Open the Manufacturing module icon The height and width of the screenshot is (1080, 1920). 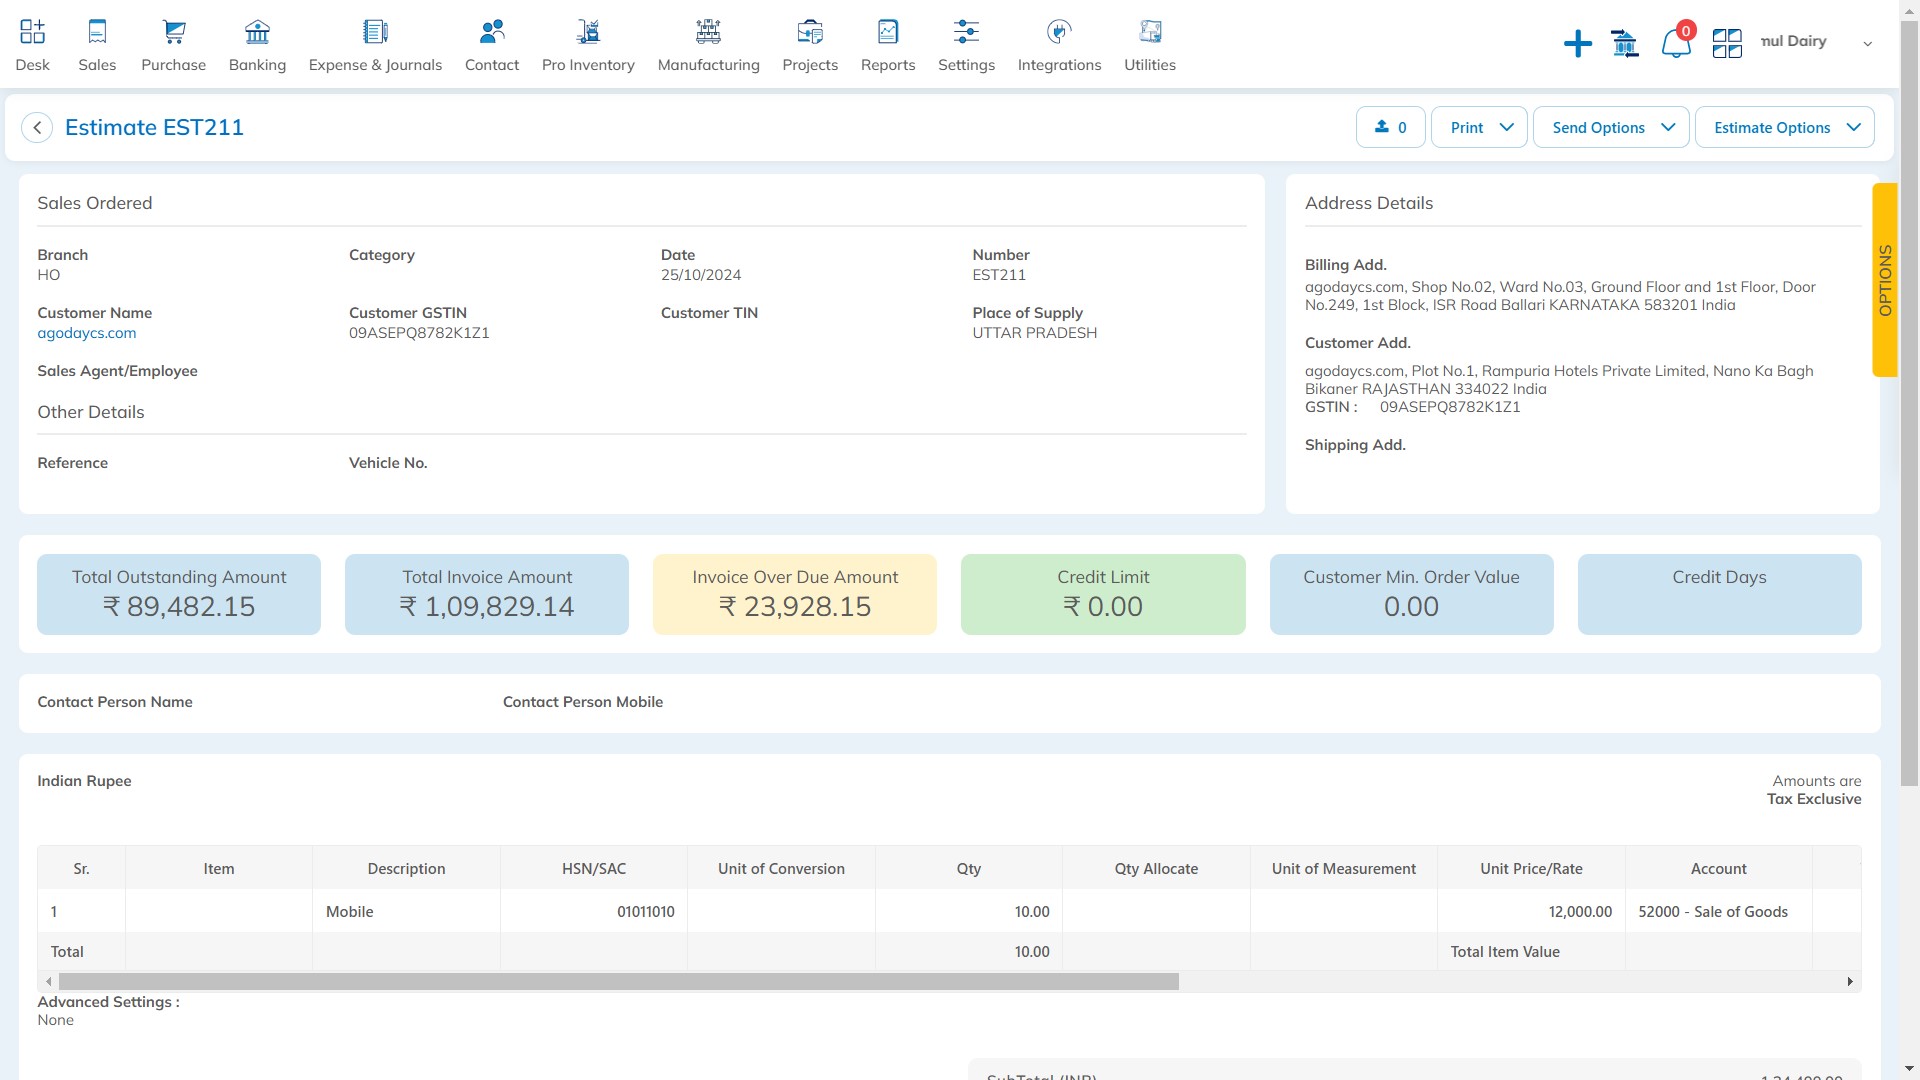[708, 32]
